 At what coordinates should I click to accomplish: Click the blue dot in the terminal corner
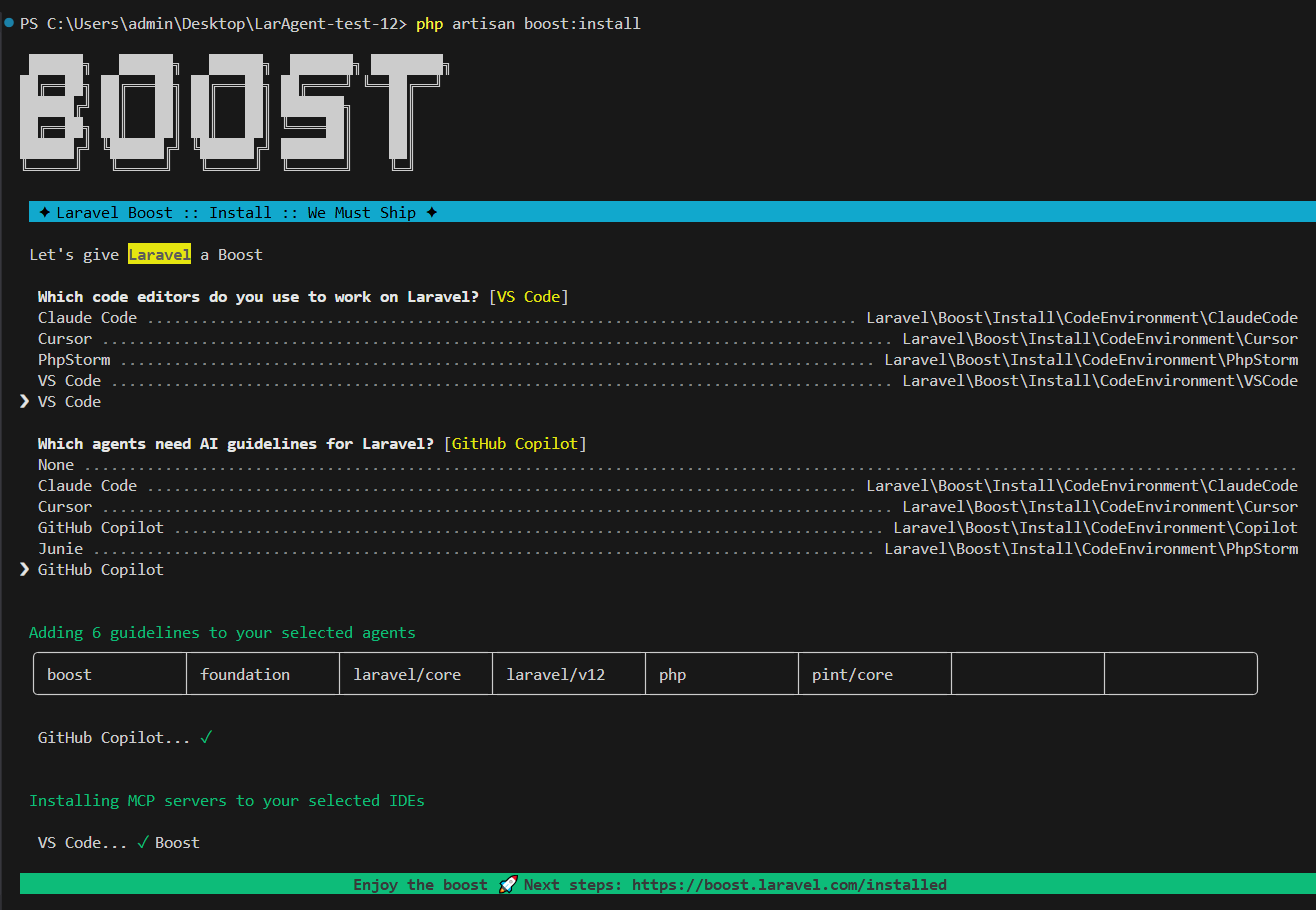tap(8, 22)
